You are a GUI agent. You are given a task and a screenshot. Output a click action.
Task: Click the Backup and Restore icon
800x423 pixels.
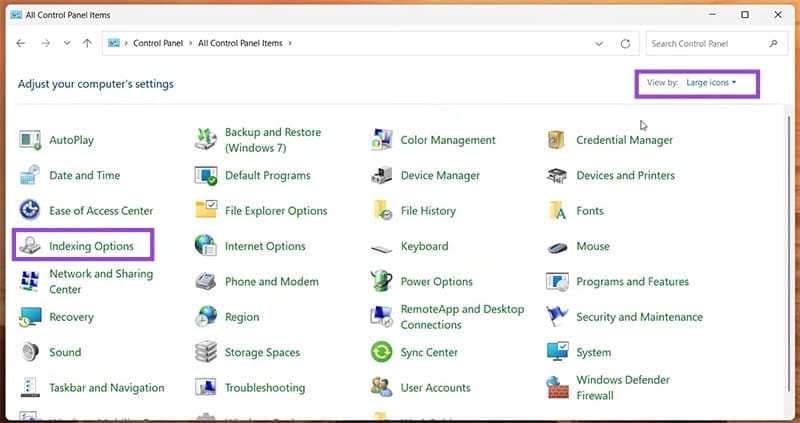click(x=206, y=140)
